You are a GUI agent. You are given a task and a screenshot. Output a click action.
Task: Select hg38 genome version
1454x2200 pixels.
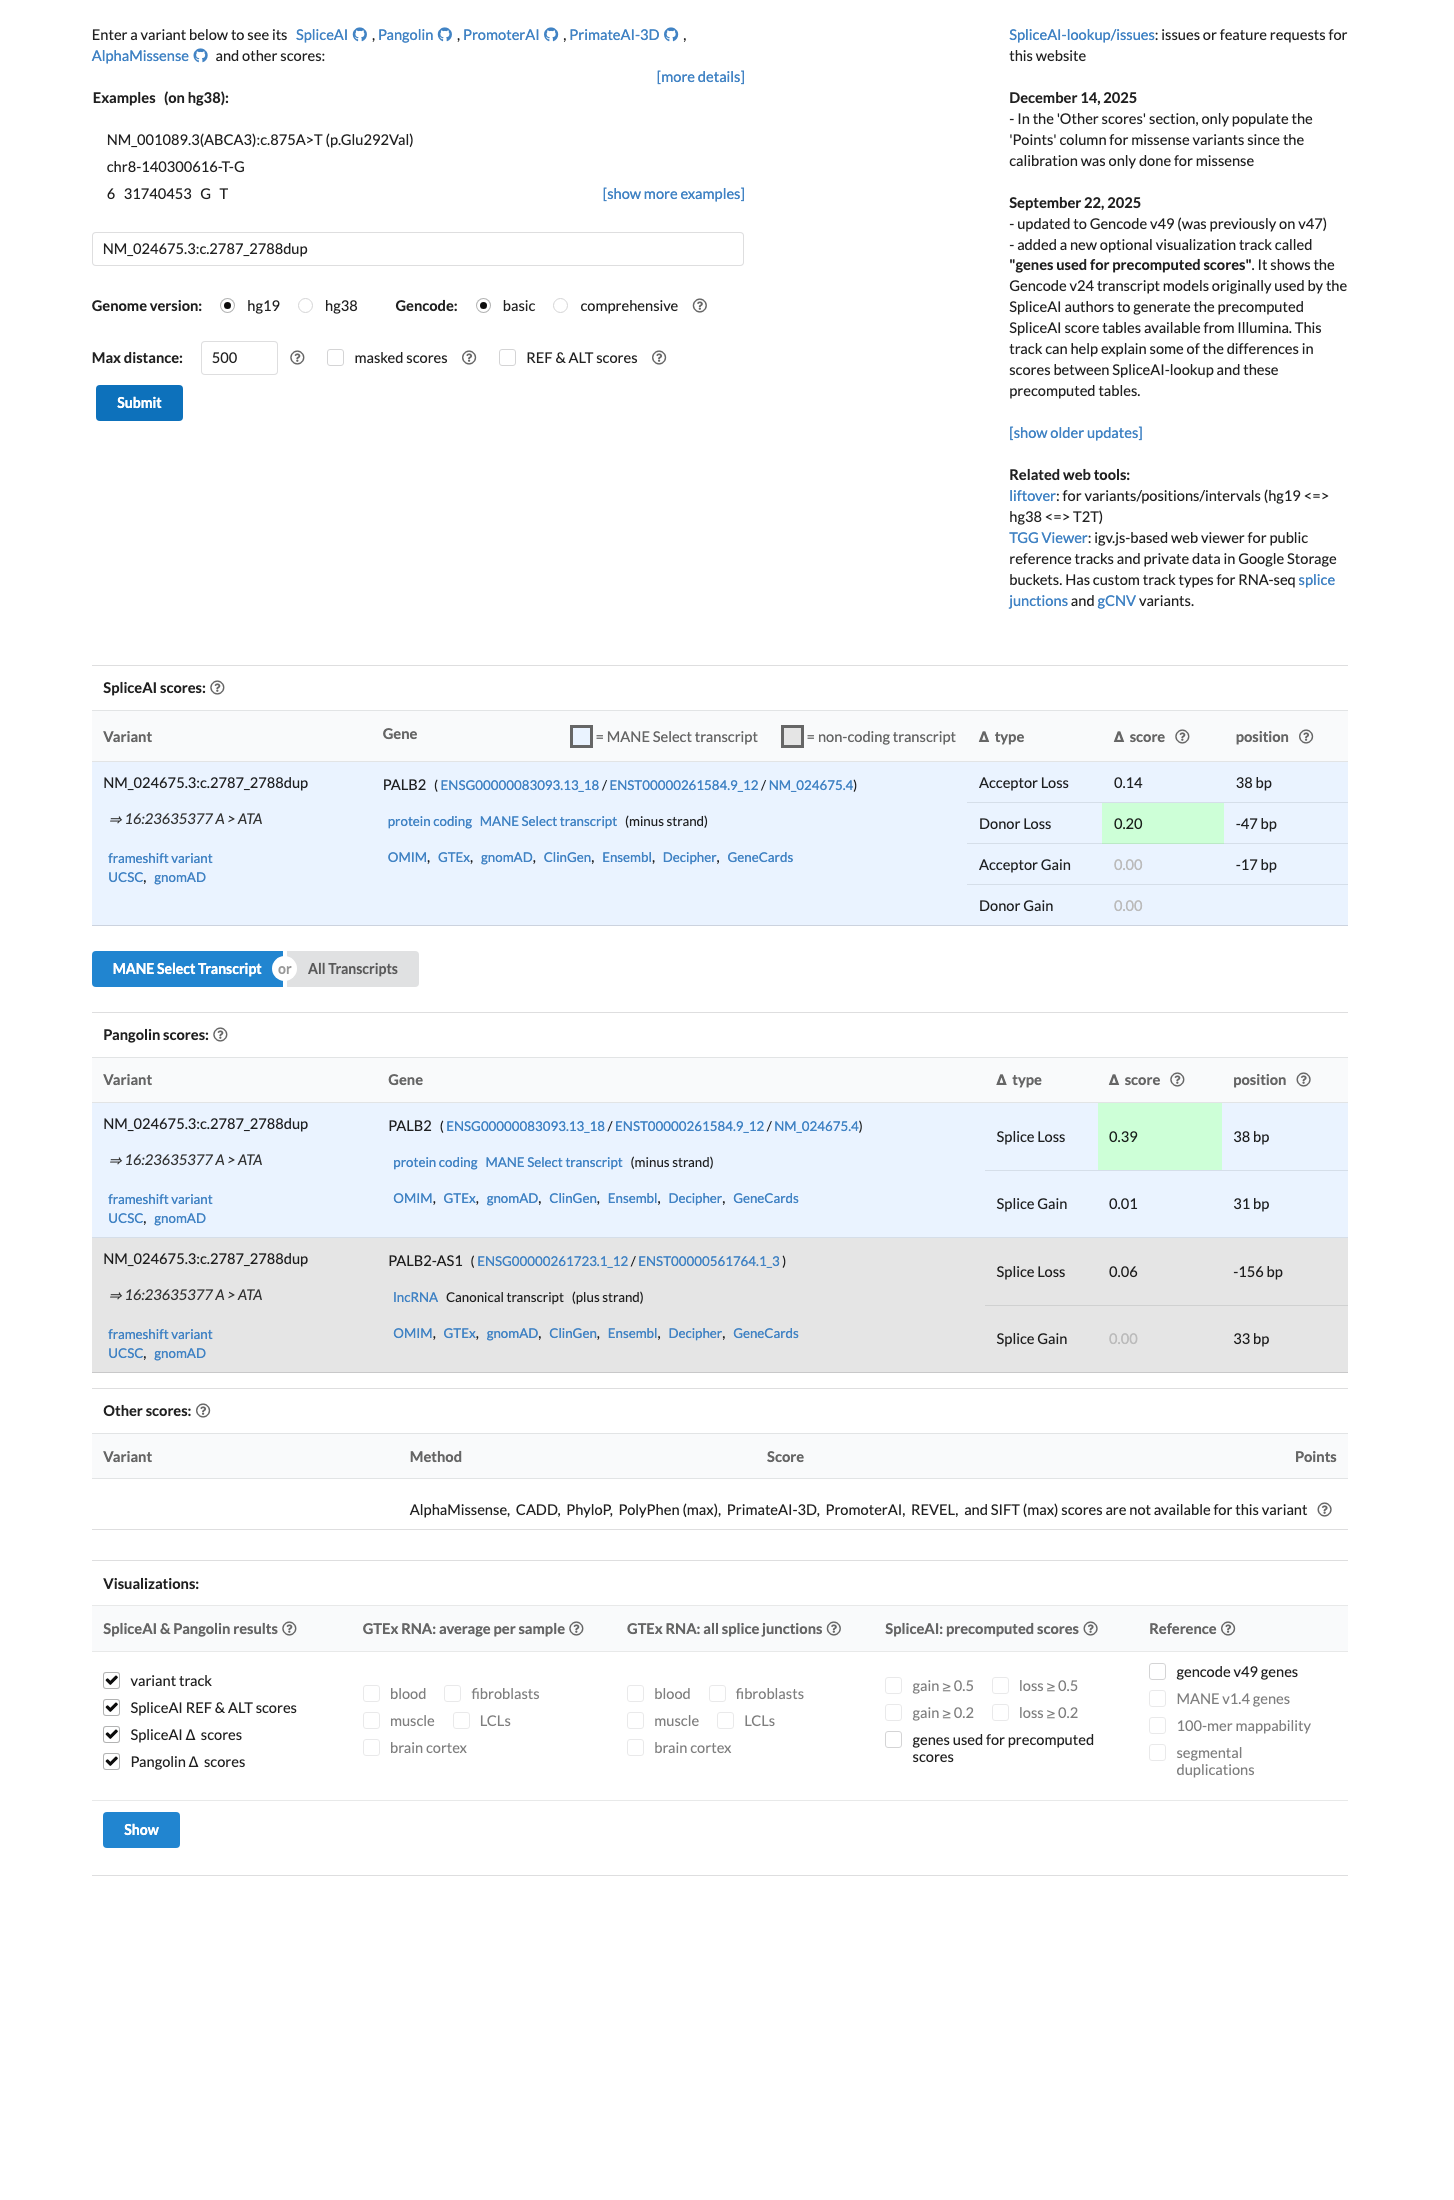[x=306, y=306]
